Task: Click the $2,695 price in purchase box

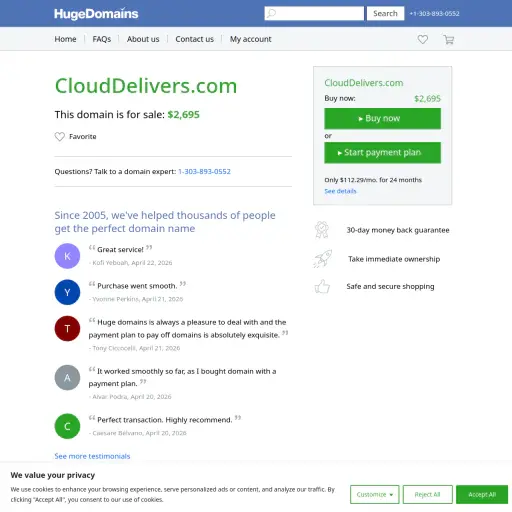Action: (427, 99)
